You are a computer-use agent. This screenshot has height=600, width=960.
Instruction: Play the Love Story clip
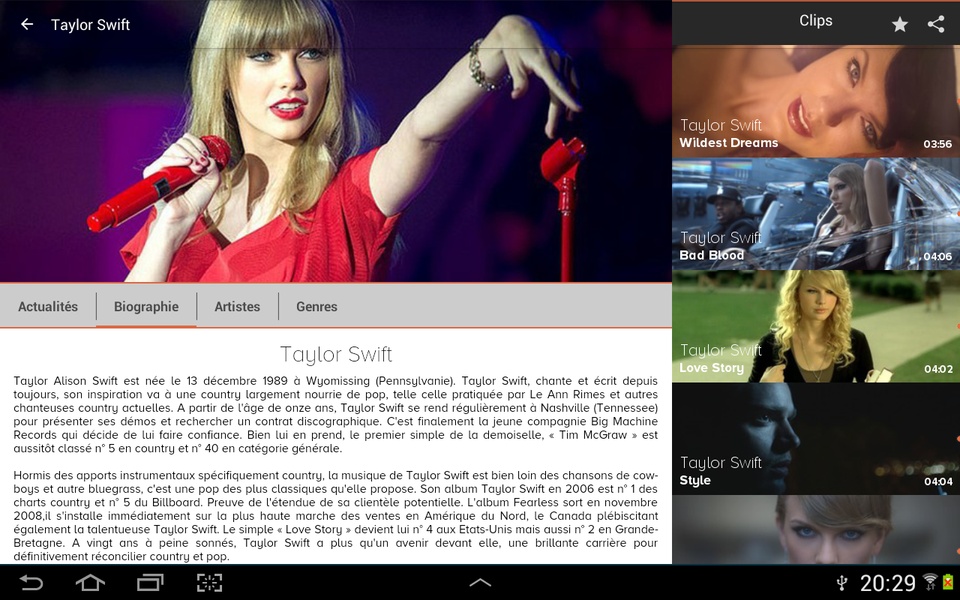coord(816,326)
